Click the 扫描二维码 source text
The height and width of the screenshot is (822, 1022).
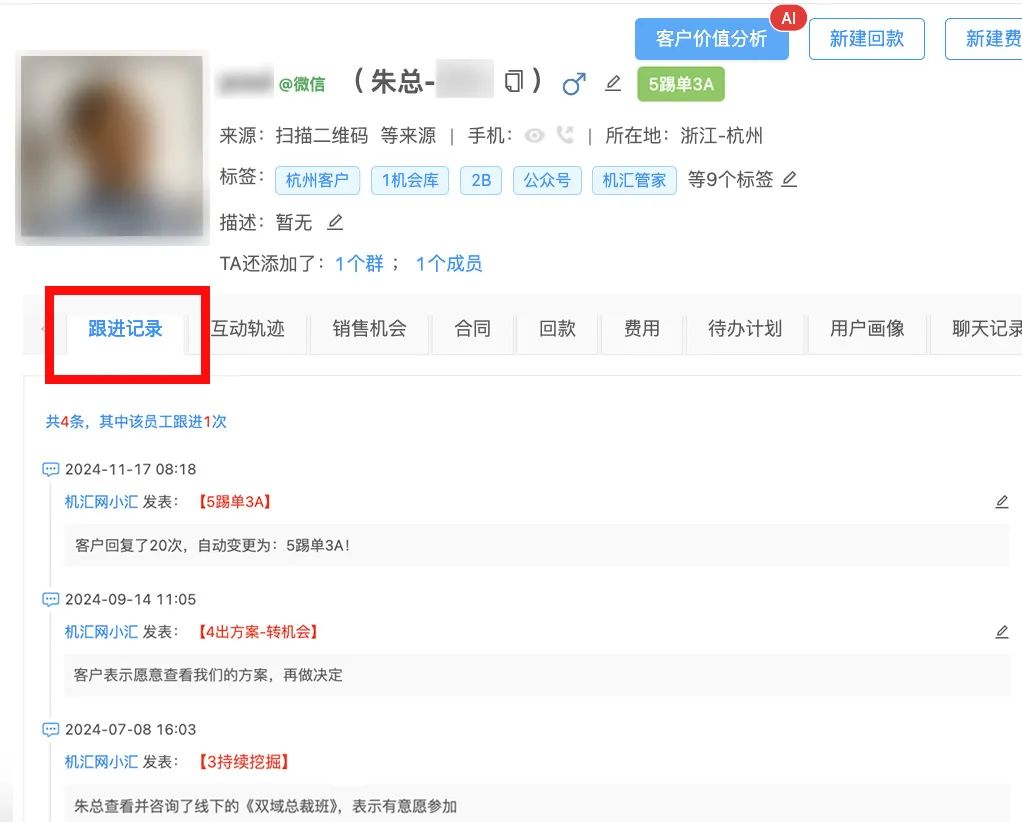coord(322,136)
